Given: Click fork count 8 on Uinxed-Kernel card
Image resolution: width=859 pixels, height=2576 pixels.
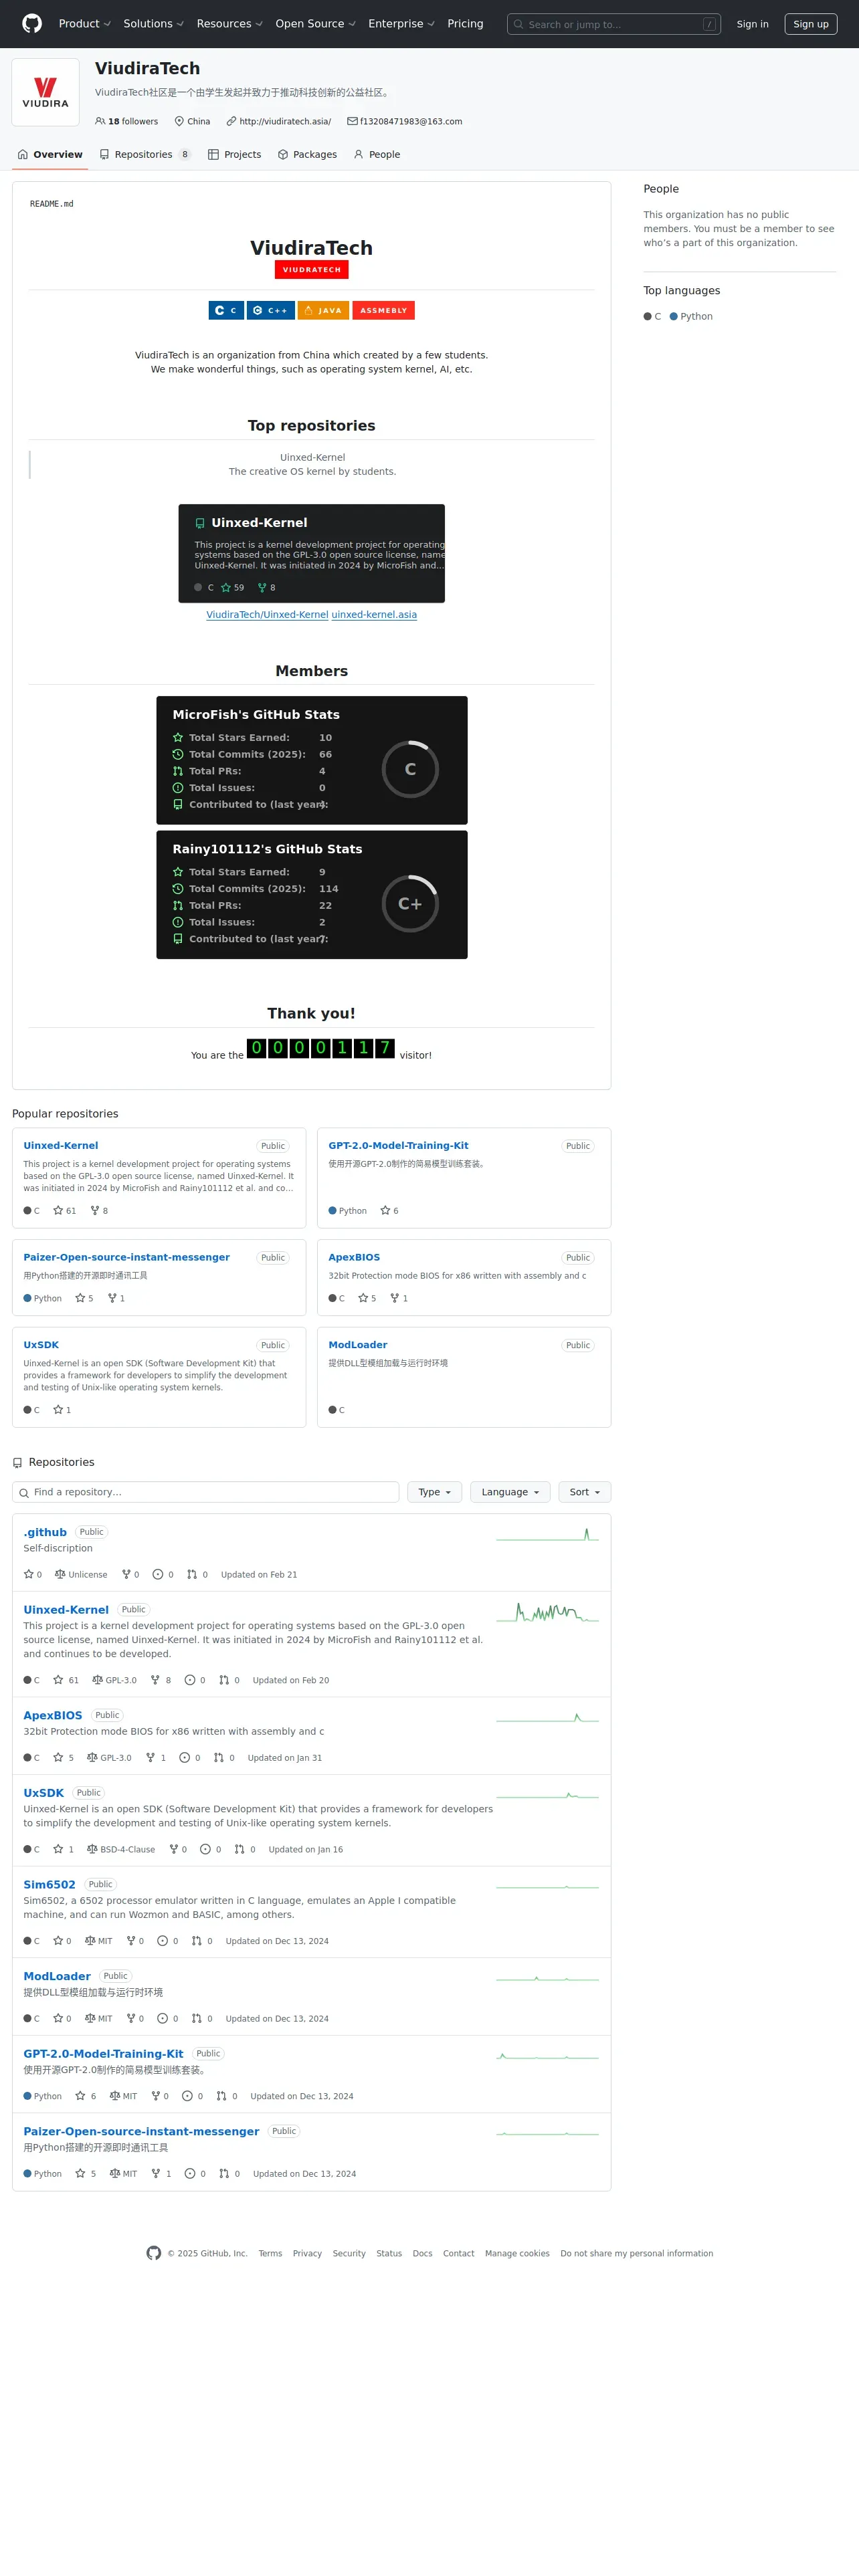Looking at the screenshot, I should tap(99, 1211).
